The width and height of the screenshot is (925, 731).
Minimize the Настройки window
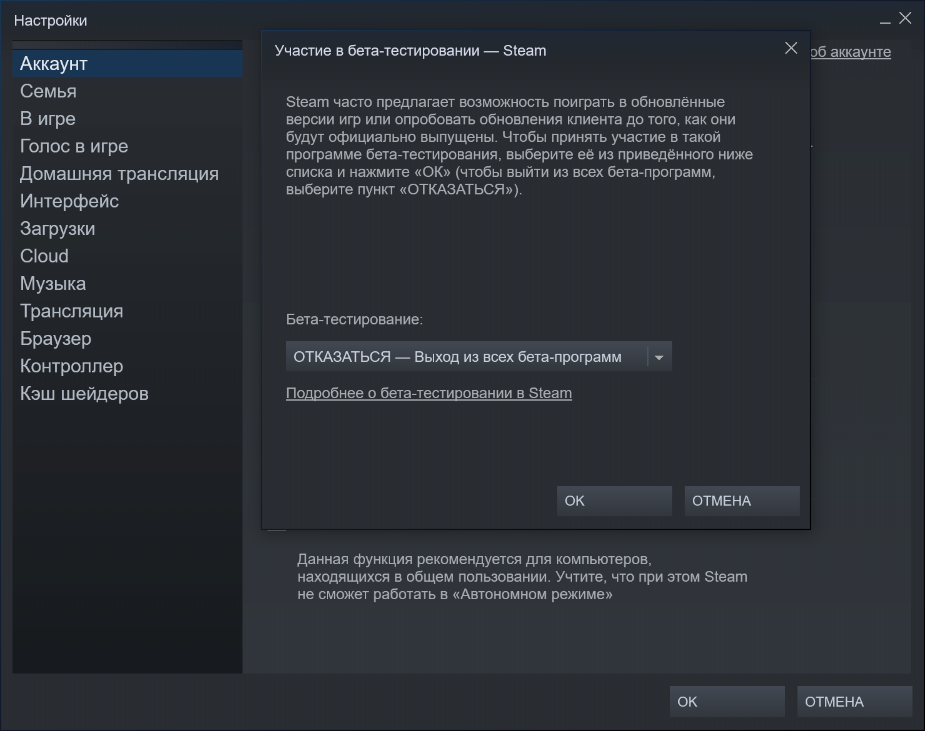coord(885,20)
